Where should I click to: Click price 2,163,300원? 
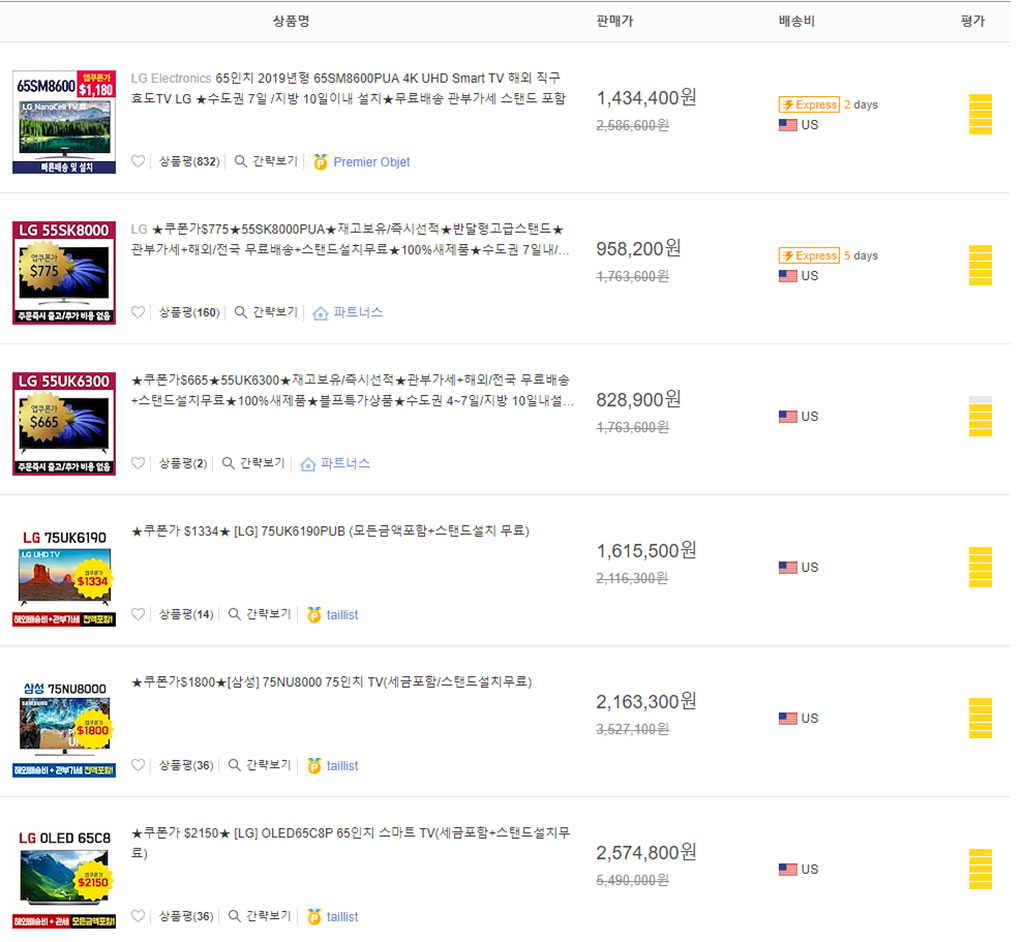[x=647, y=702]
